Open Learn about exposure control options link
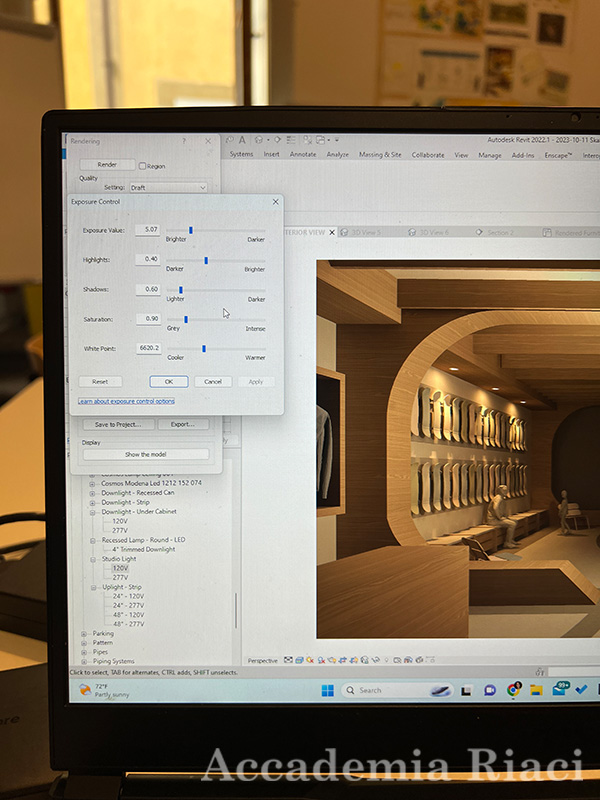 (x=126, y=402)
